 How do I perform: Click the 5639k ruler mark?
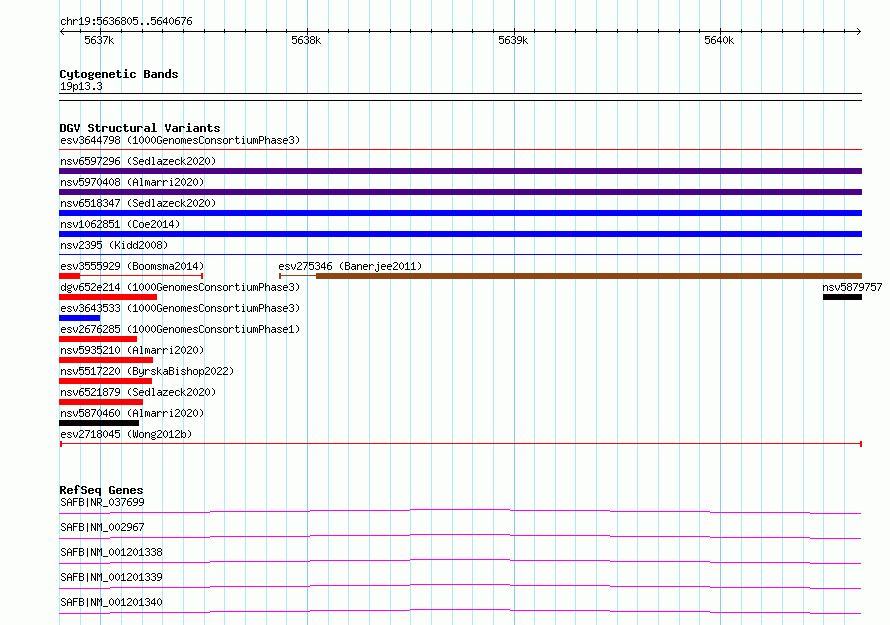(513, 40)
